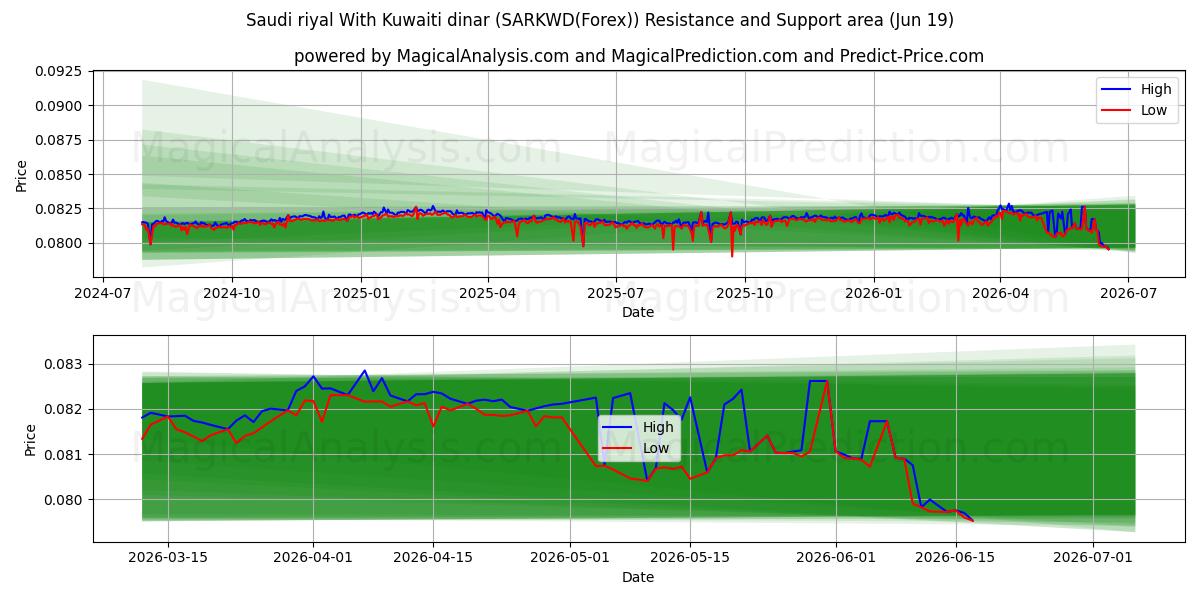Click the 2026-03-15 date tick on the lower chart
The height and width of the screenshot is (600, 1200).
pyautogui.click(x=167, y=558)
